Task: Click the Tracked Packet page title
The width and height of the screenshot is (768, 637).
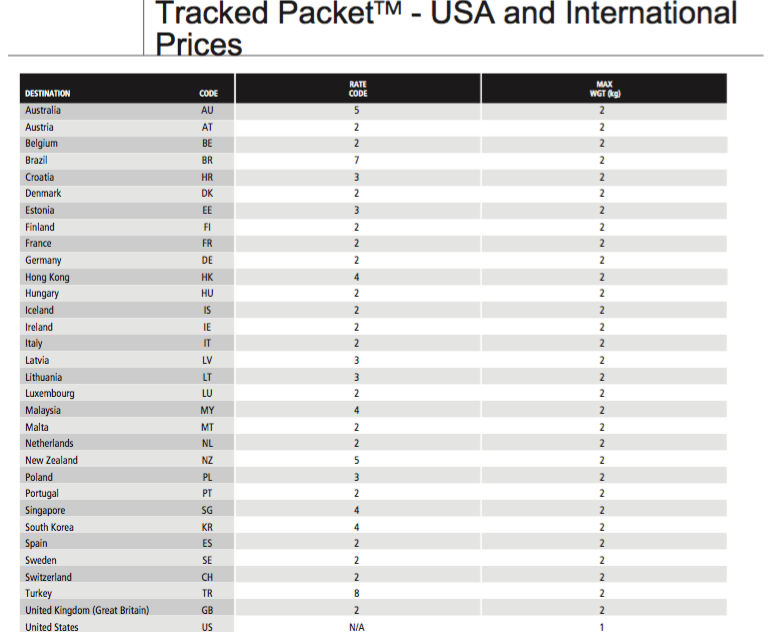Action: (446, 28)
